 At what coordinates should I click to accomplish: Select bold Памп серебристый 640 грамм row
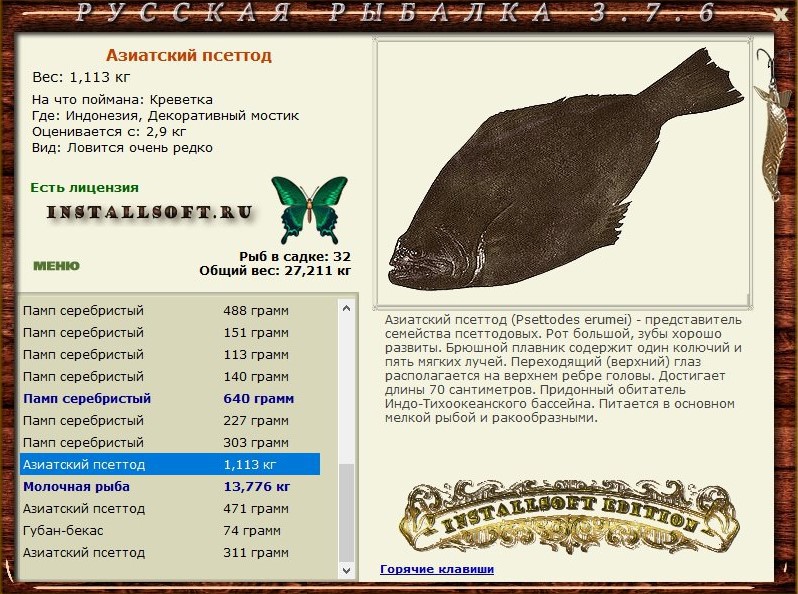coord(170,399)
